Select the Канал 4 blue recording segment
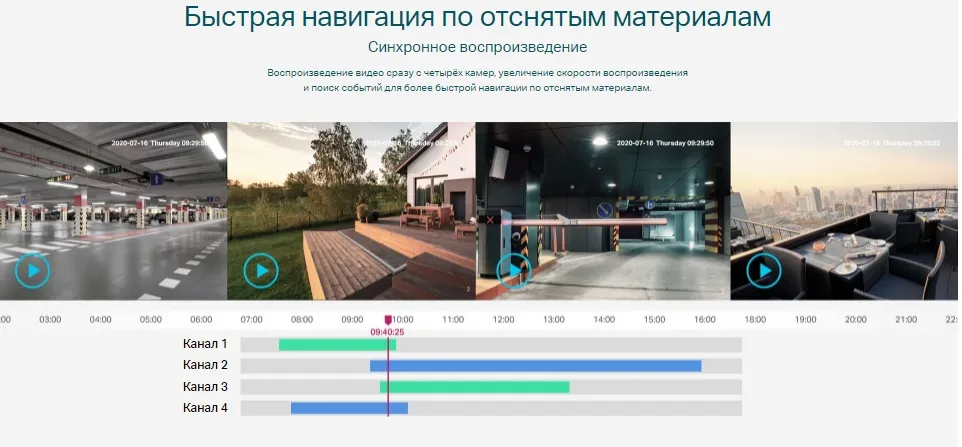This screenshot has width=962, height=447. [x=348, y=408]
